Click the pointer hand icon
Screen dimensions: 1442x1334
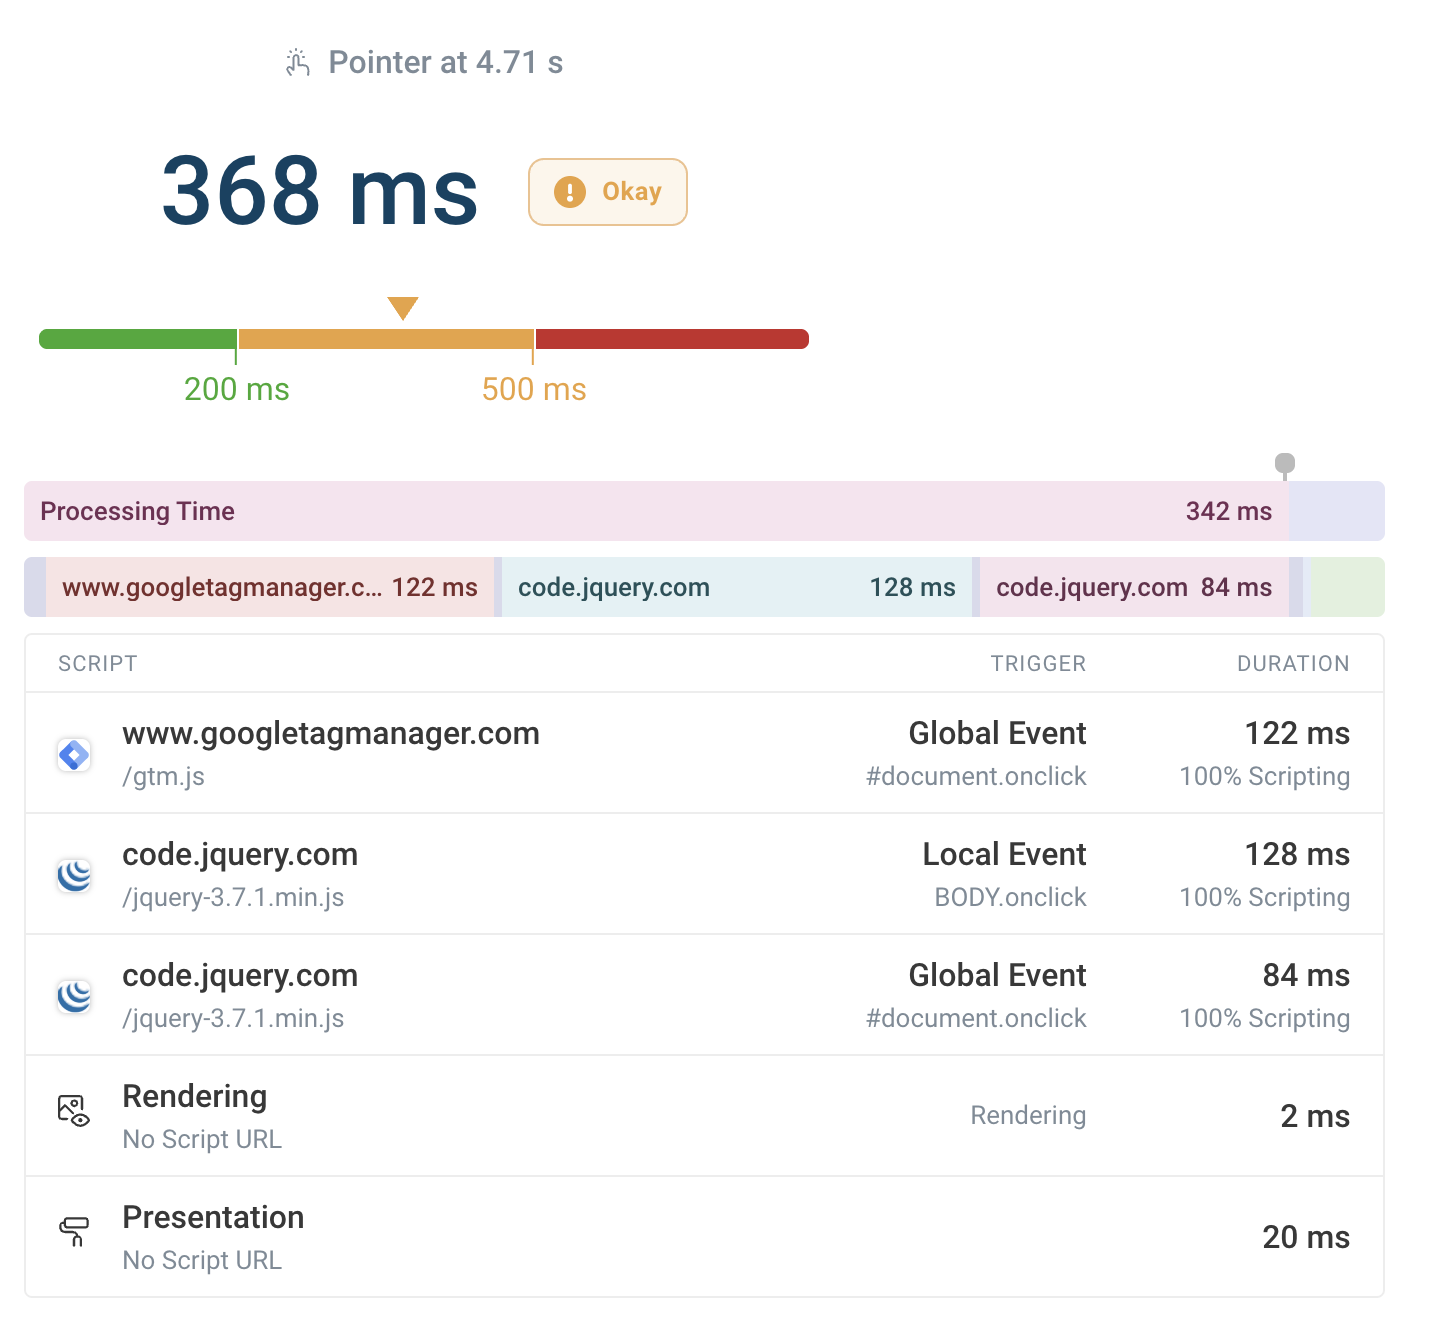pos(298,63)
